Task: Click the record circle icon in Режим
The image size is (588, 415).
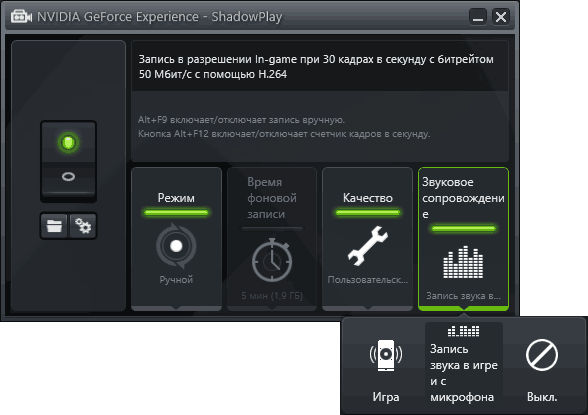Action: tap(176, 246)
